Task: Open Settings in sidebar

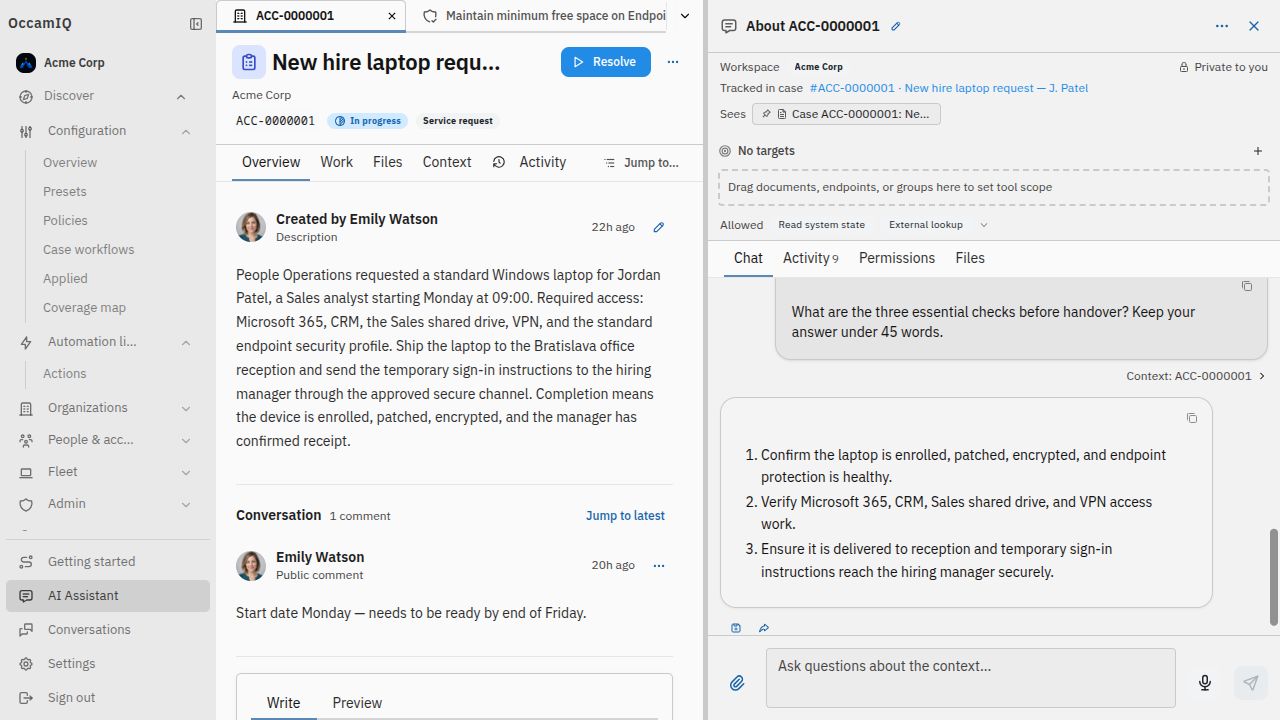Action: click(x=108, y=664)
